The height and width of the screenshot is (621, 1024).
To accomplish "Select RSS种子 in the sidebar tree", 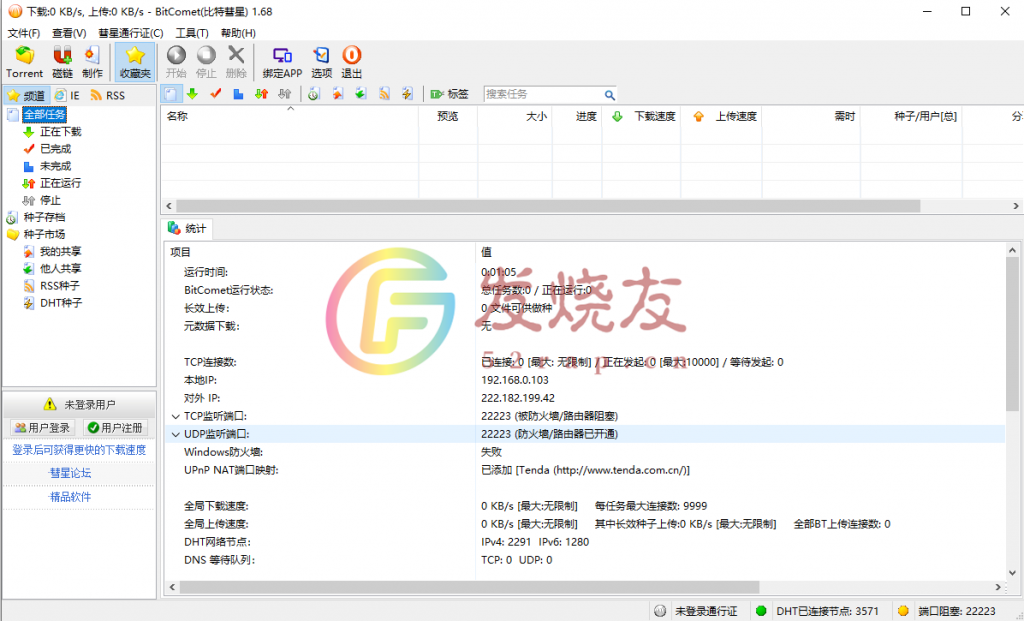I will pyautogui.click(x=59, y=285).
